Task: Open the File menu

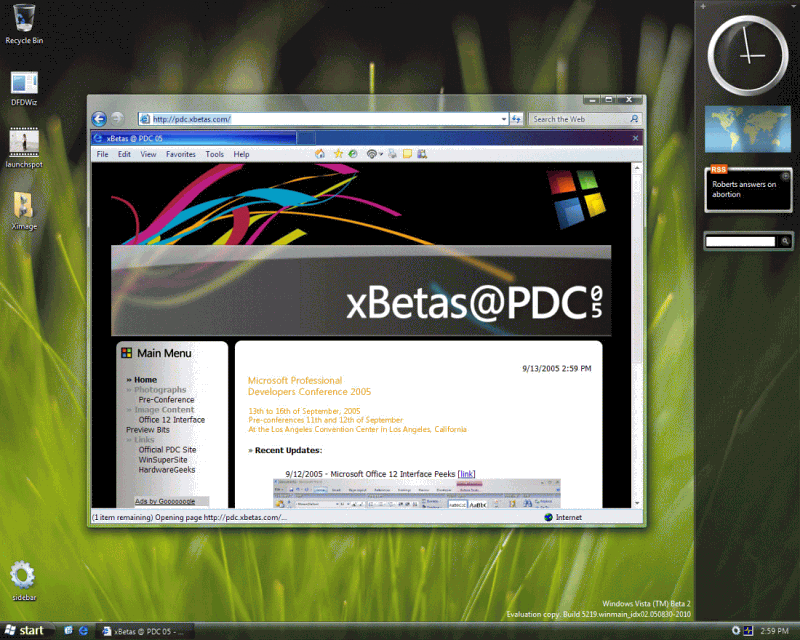Action: pos(102,154)
